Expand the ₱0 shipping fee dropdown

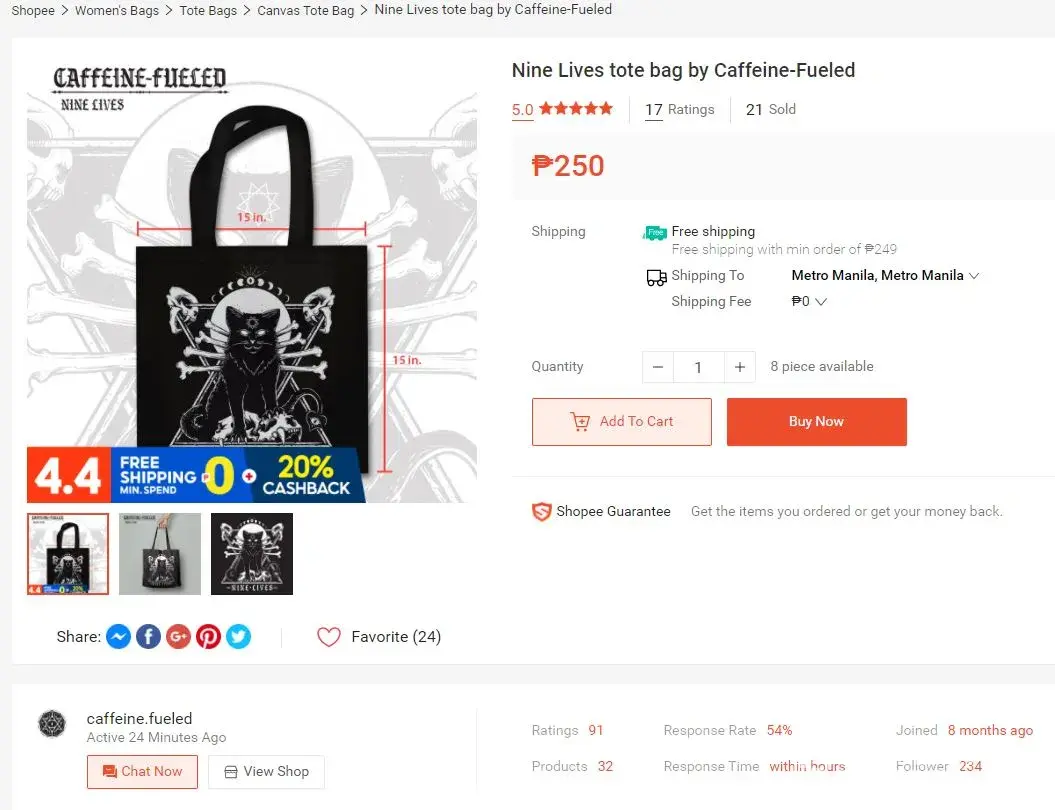pyautogui.click(x=821, y=302)
